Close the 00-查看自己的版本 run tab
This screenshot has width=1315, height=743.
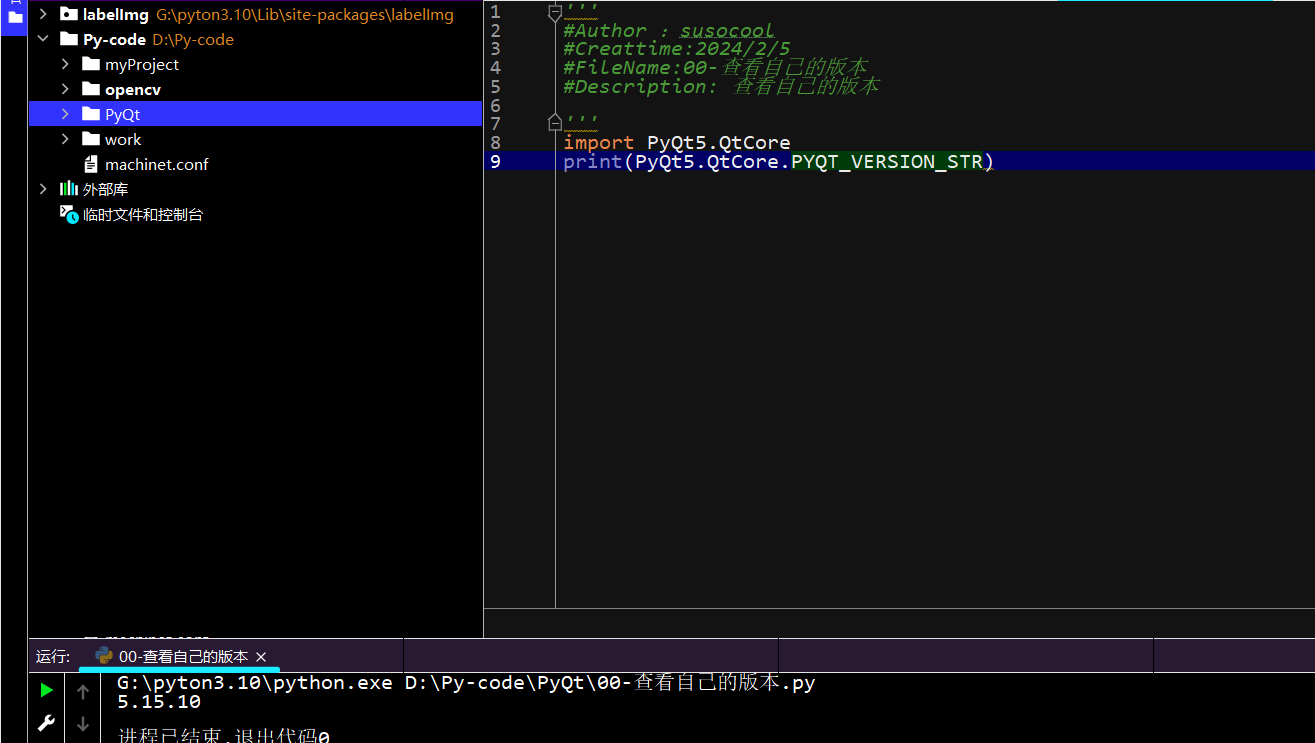261,657
